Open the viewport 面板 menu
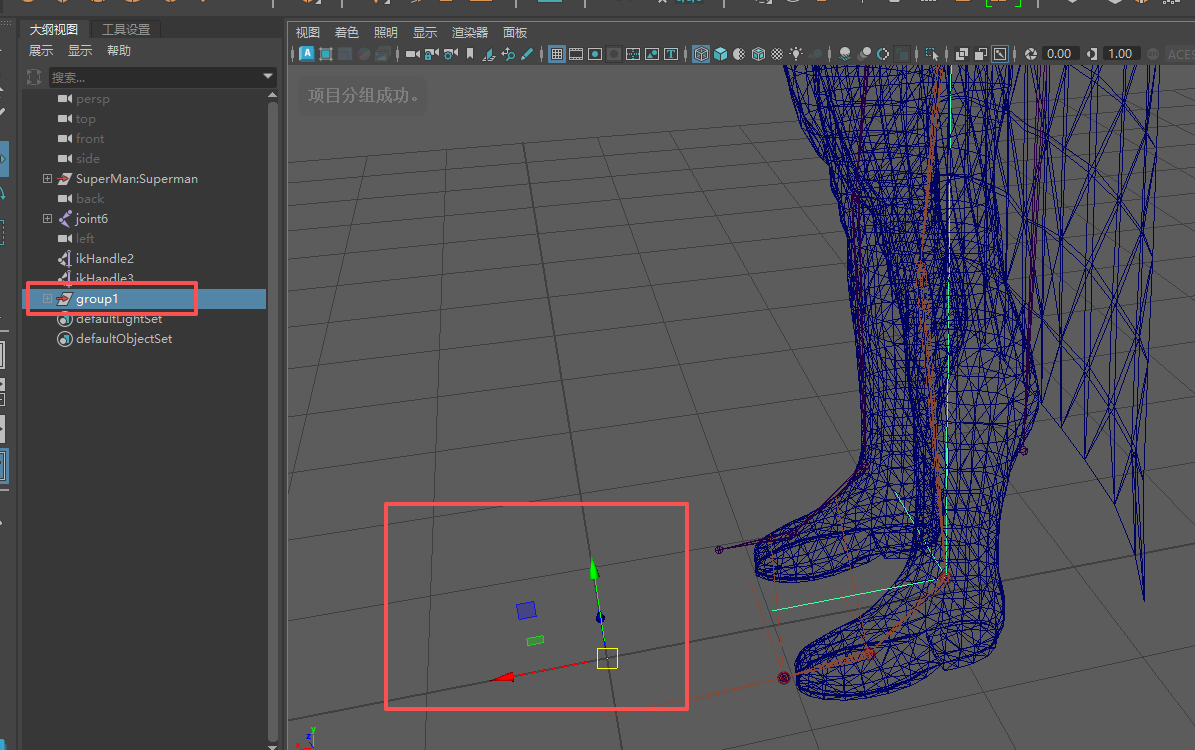This screenshot has width=1195, height=750. pos(515,32)
